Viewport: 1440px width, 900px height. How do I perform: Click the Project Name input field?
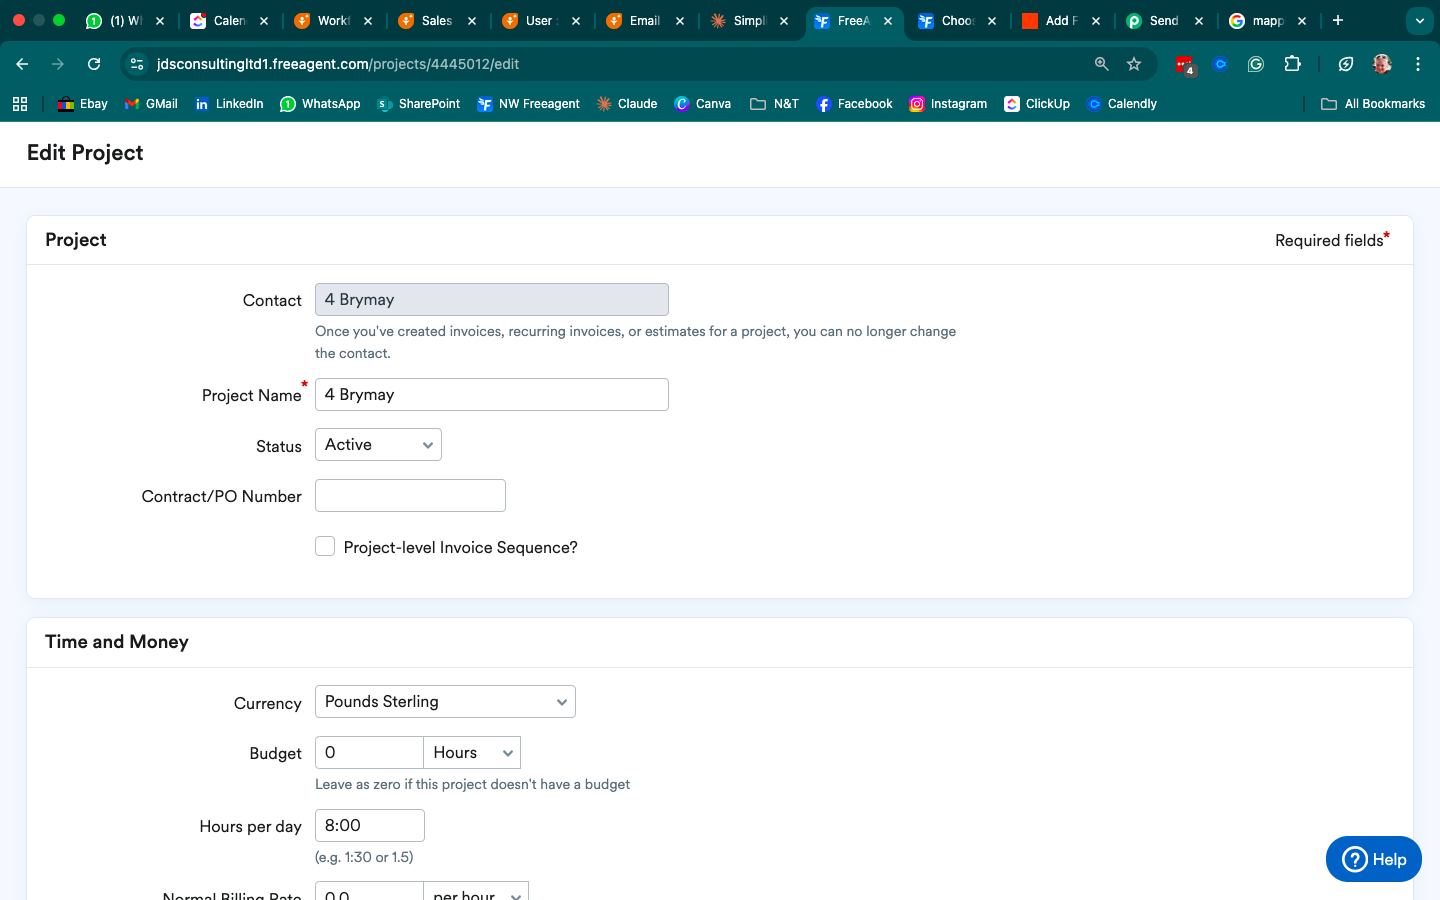tap(491, 395)
